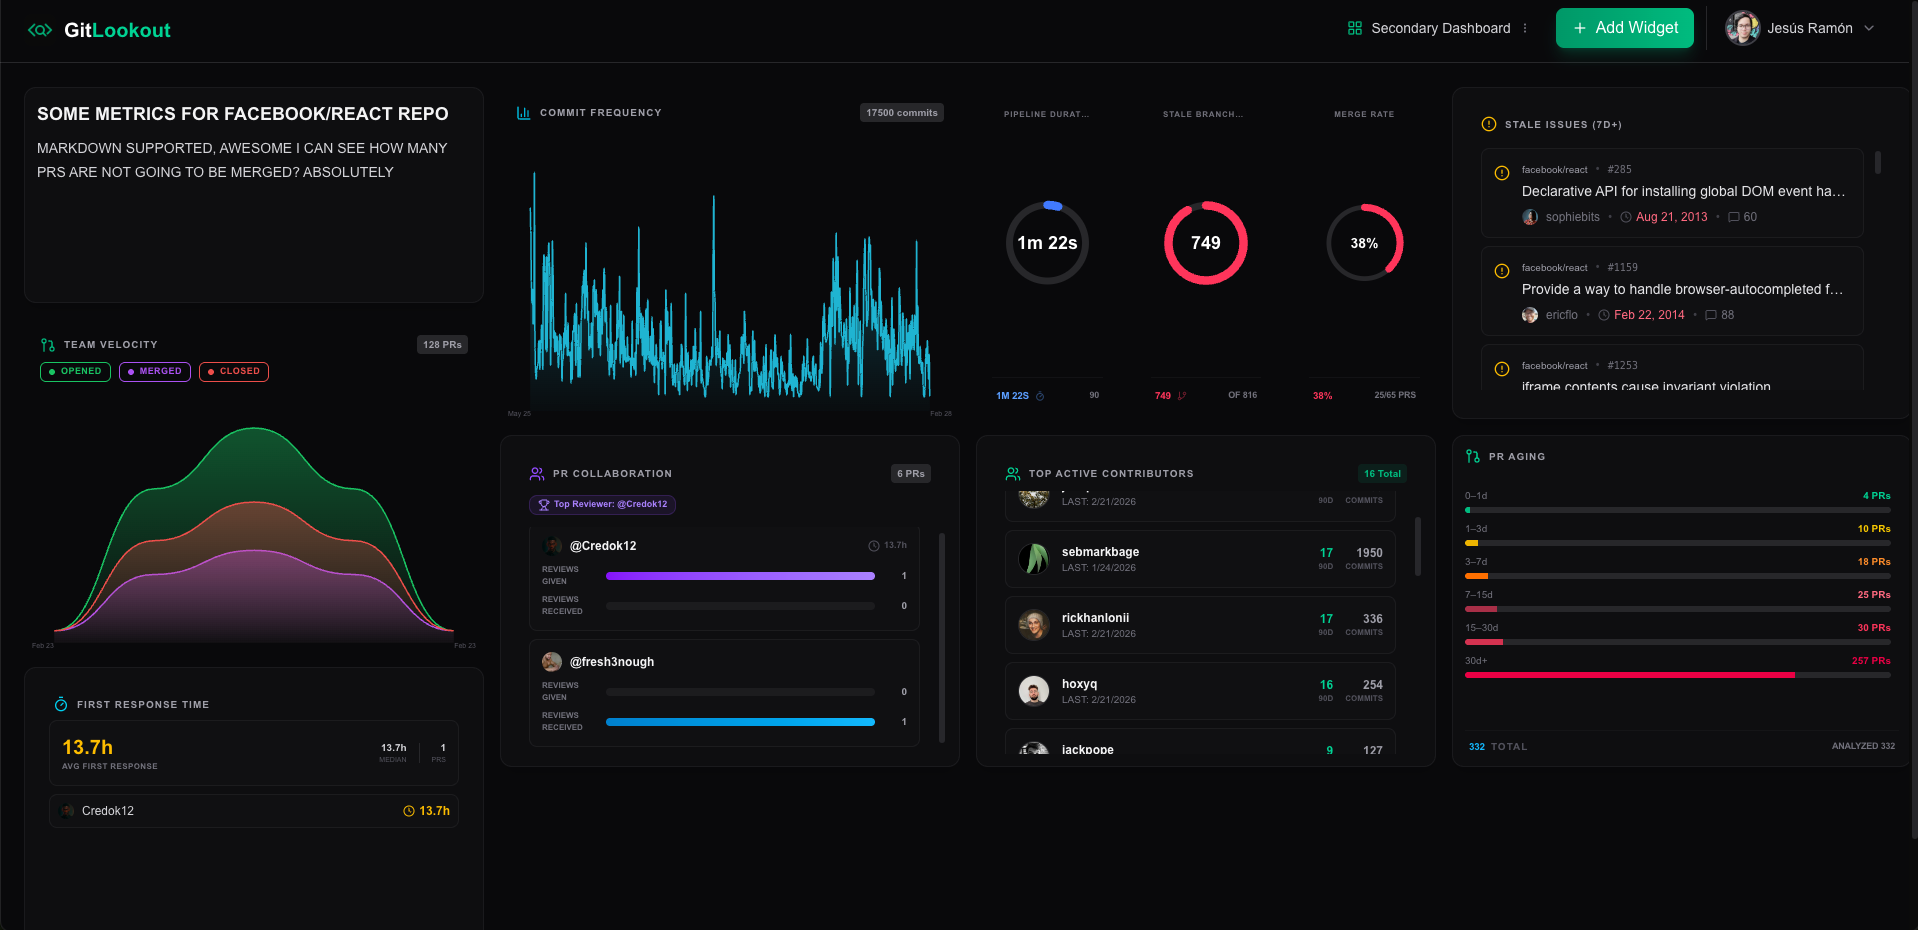The width and height of the screenshot is (1918, 930).
Task: Click the stopwatch icon beside 1M 22S
Action: [x=1040, y=396]
